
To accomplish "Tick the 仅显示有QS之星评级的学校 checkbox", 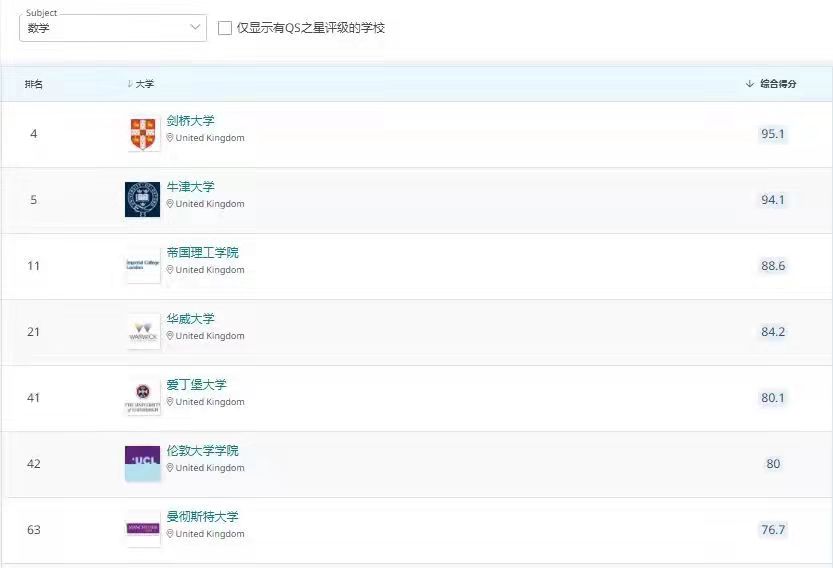I will coord(225,28).
